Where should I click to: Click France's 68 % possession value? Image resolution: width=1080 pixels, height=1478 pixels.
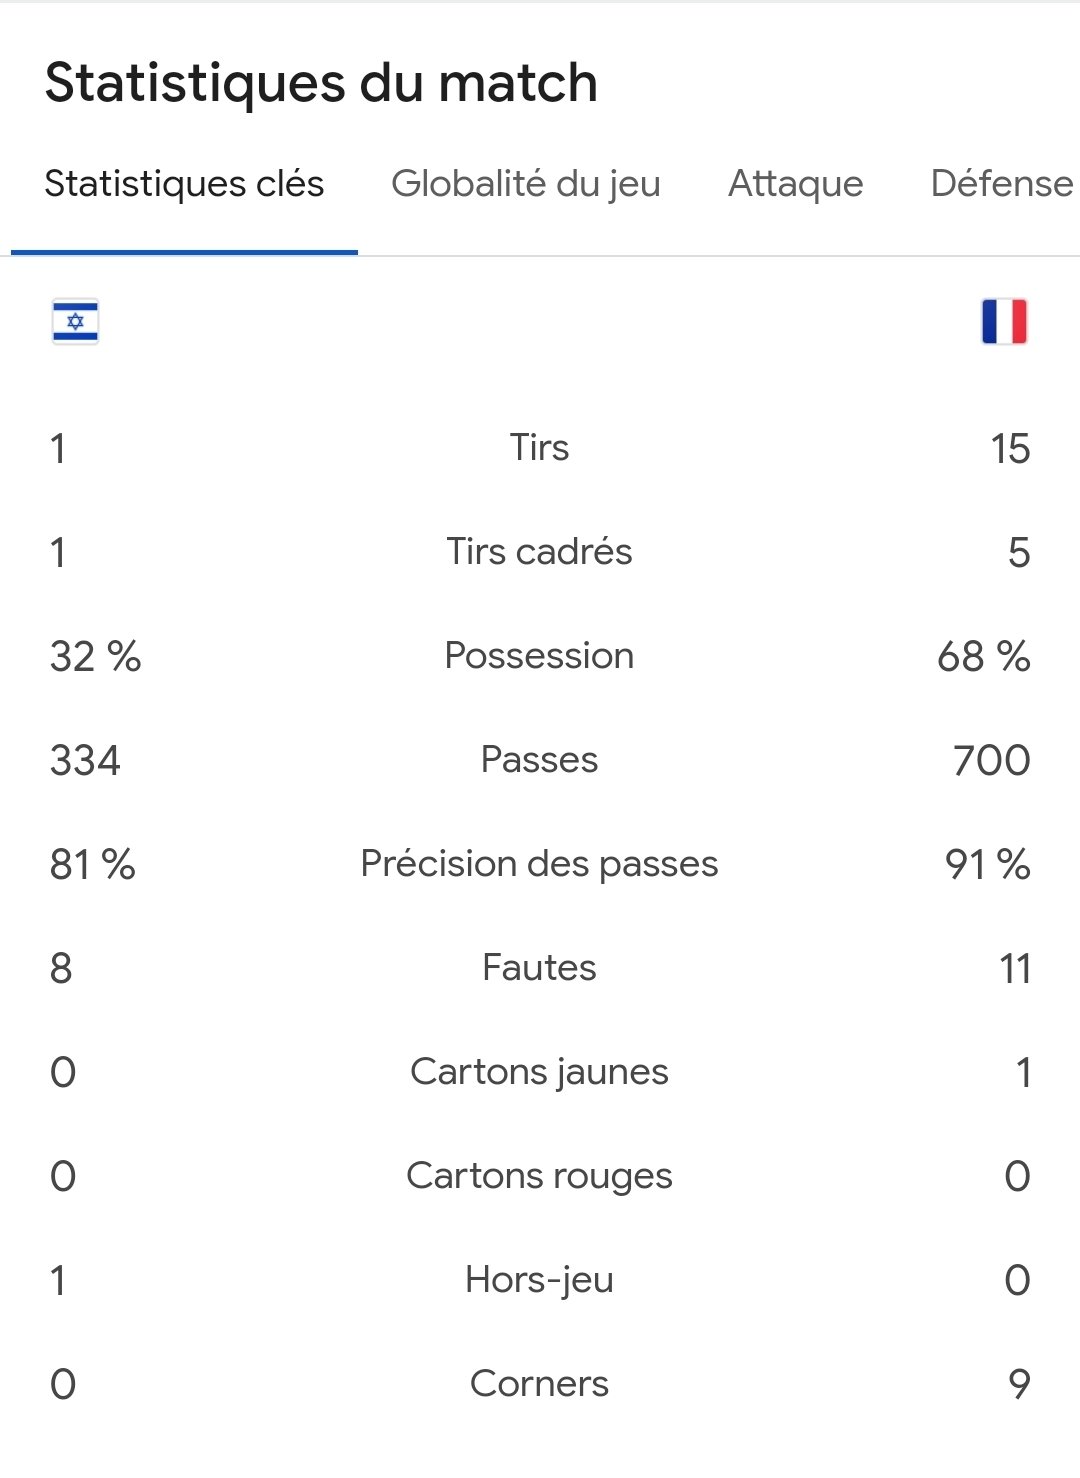pos(984,657)
